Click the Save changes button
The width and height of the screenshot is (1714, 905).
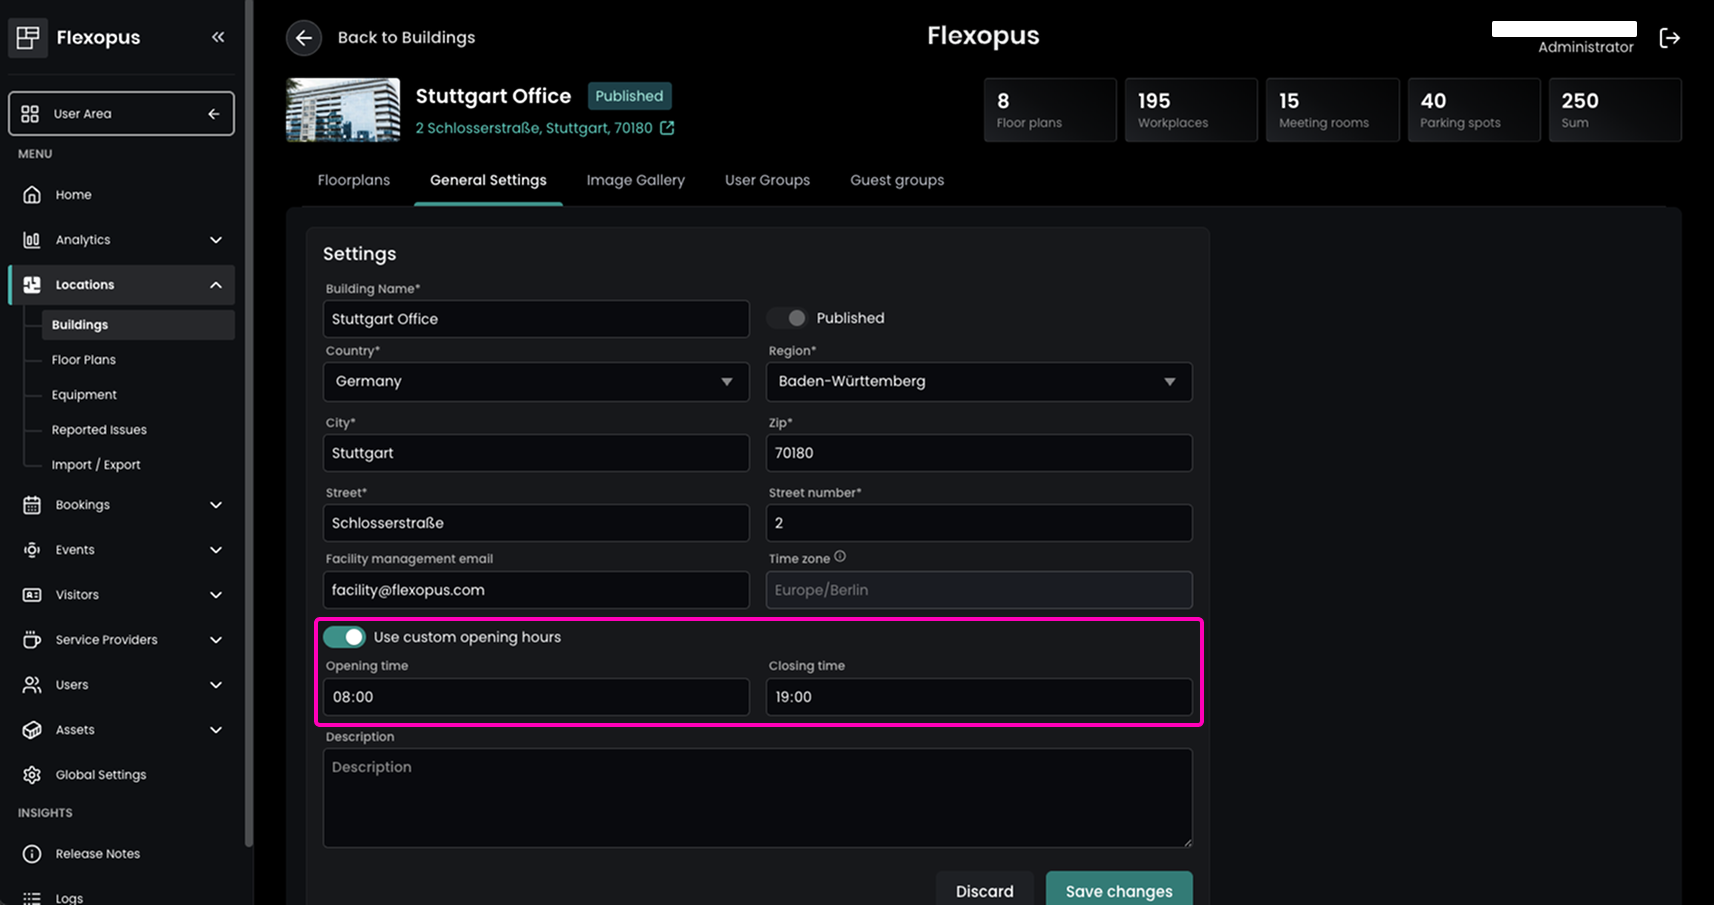pos(1118,890)
